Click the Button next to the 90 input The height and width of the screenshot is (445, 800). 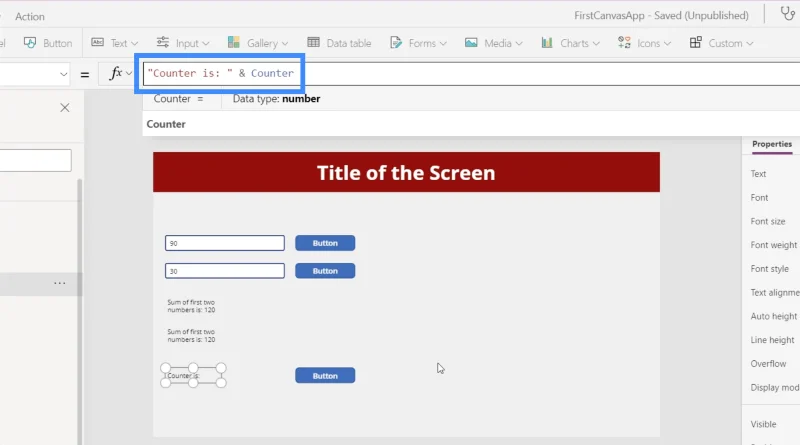tap(325, 243)
